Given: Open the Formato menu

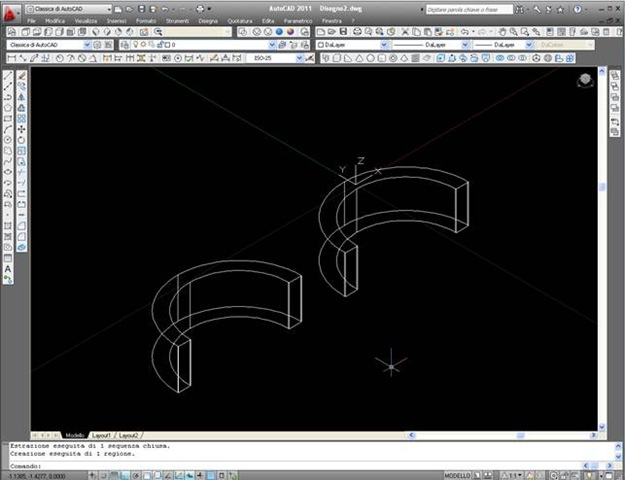Looking at the screenshot, I should click(x=147, y=20).
